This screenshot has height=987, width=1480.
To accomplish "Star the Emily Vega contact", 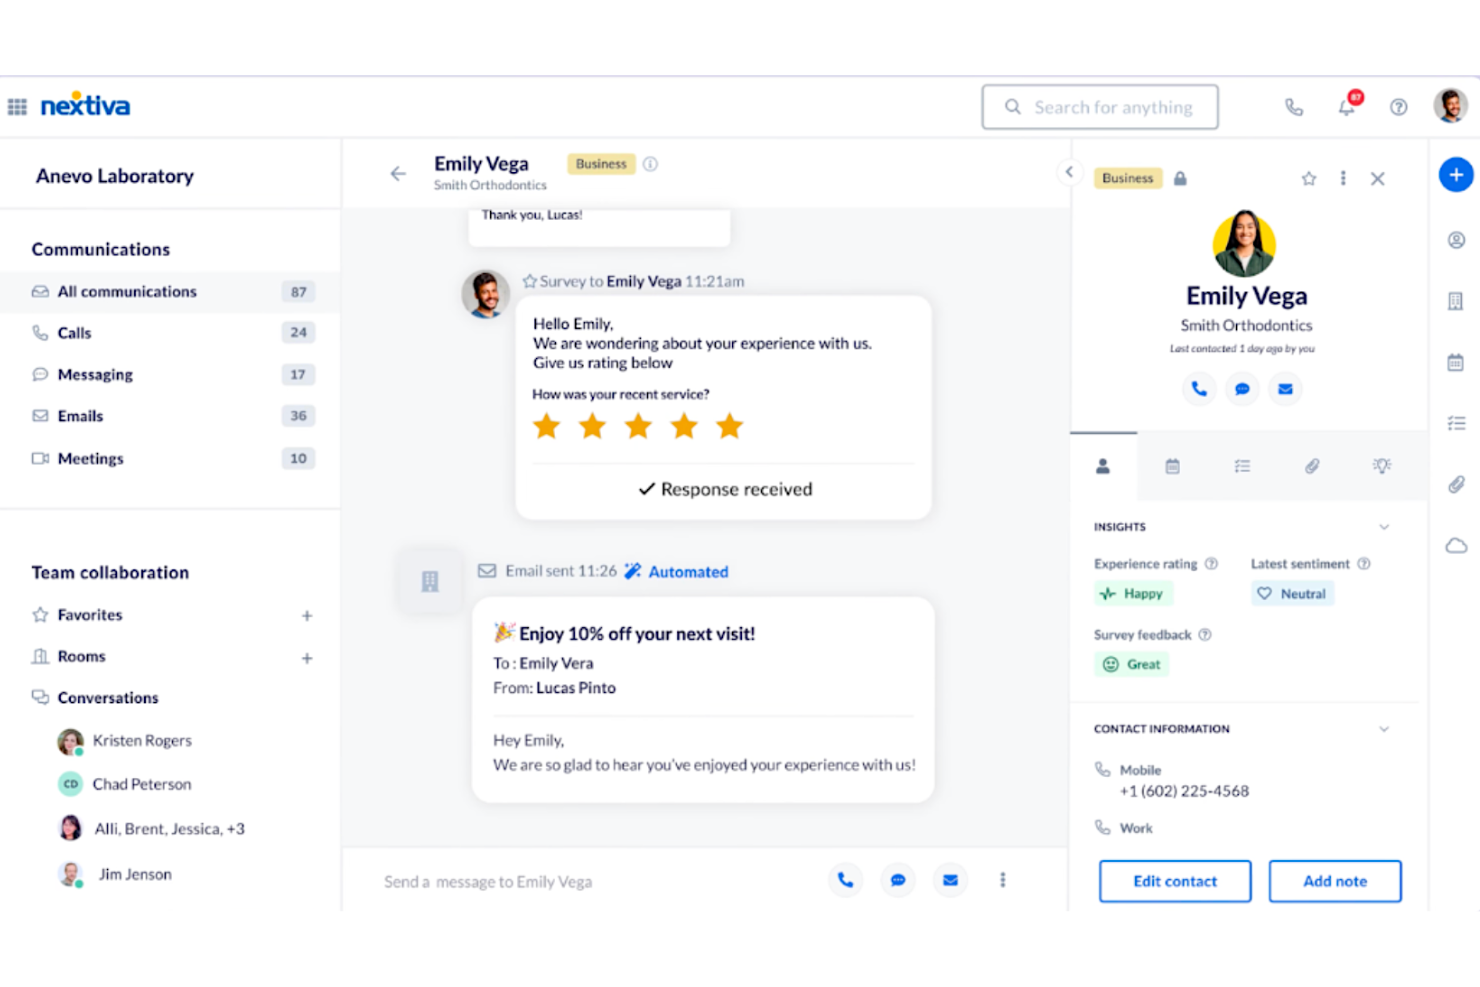I will click(x=1309, y=178).
